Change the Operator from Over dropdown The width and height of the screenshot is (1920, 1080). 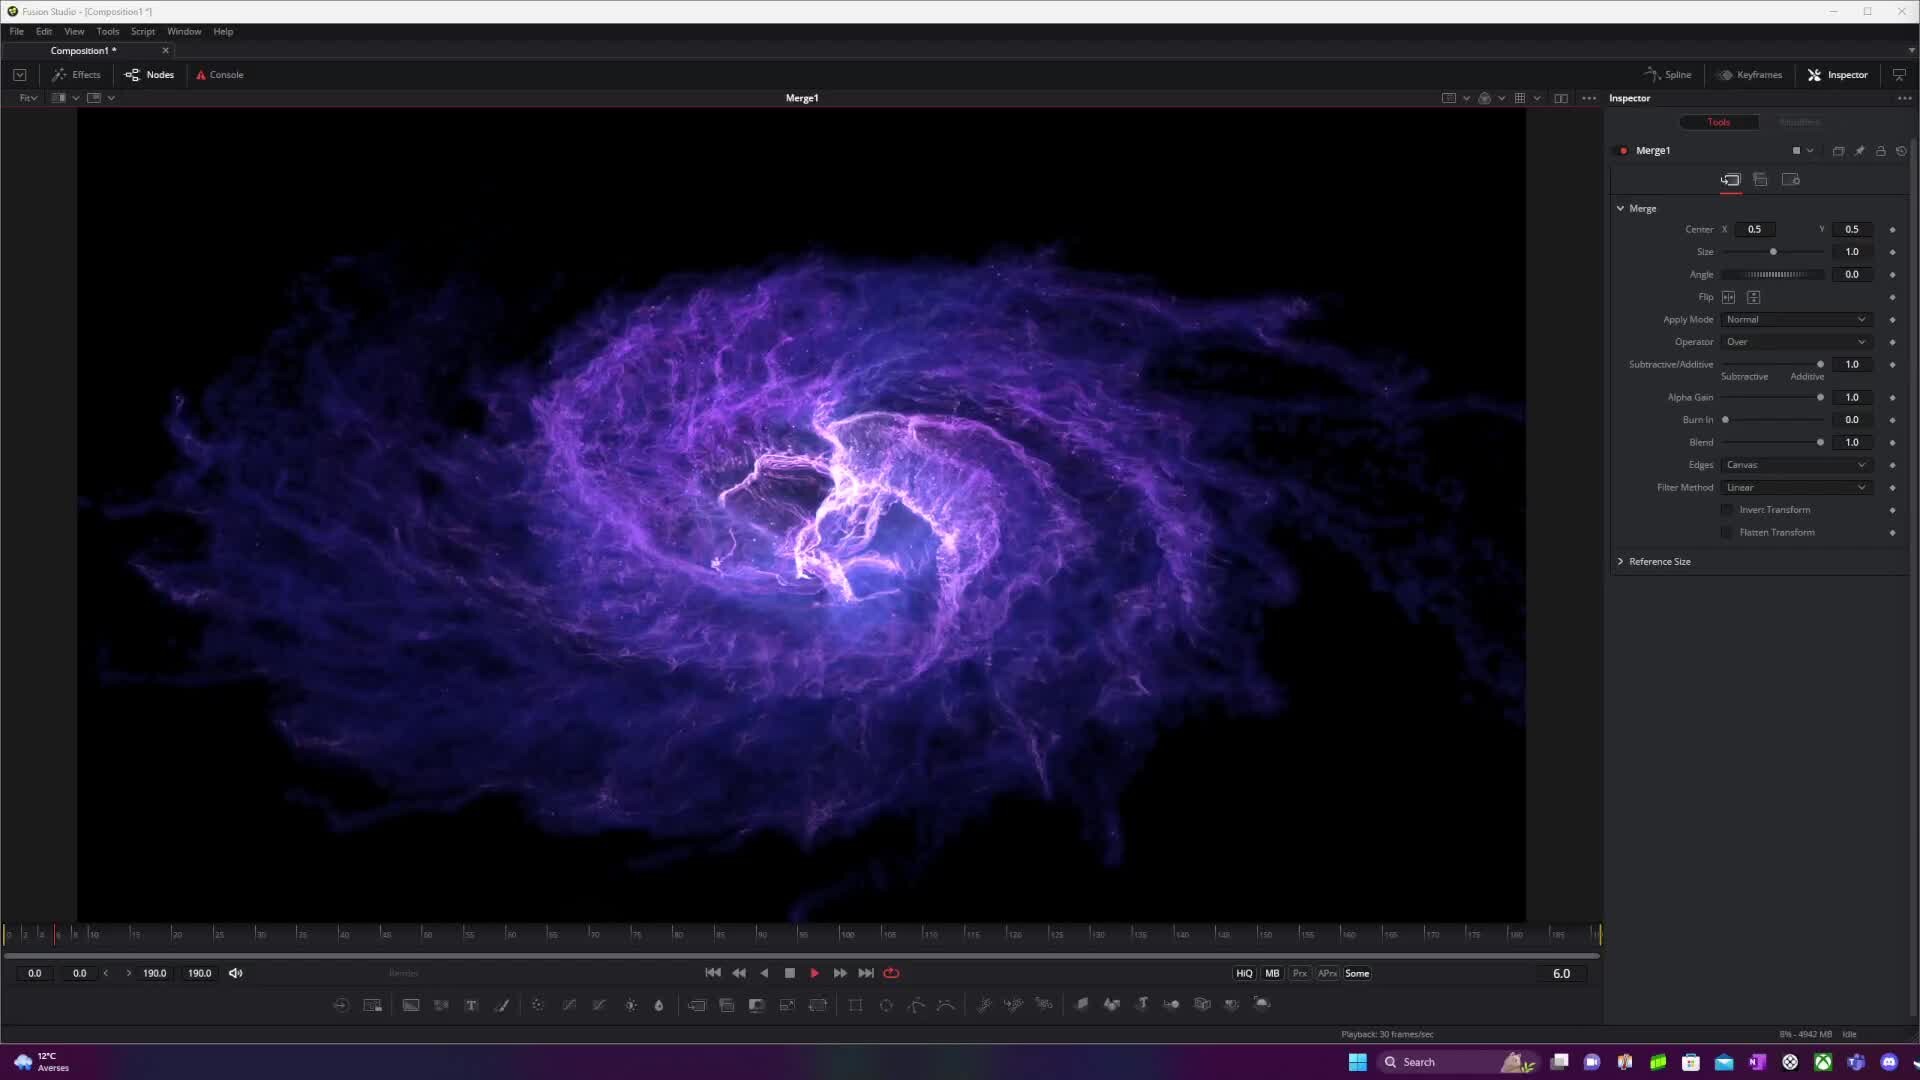tap(1796, 341)
